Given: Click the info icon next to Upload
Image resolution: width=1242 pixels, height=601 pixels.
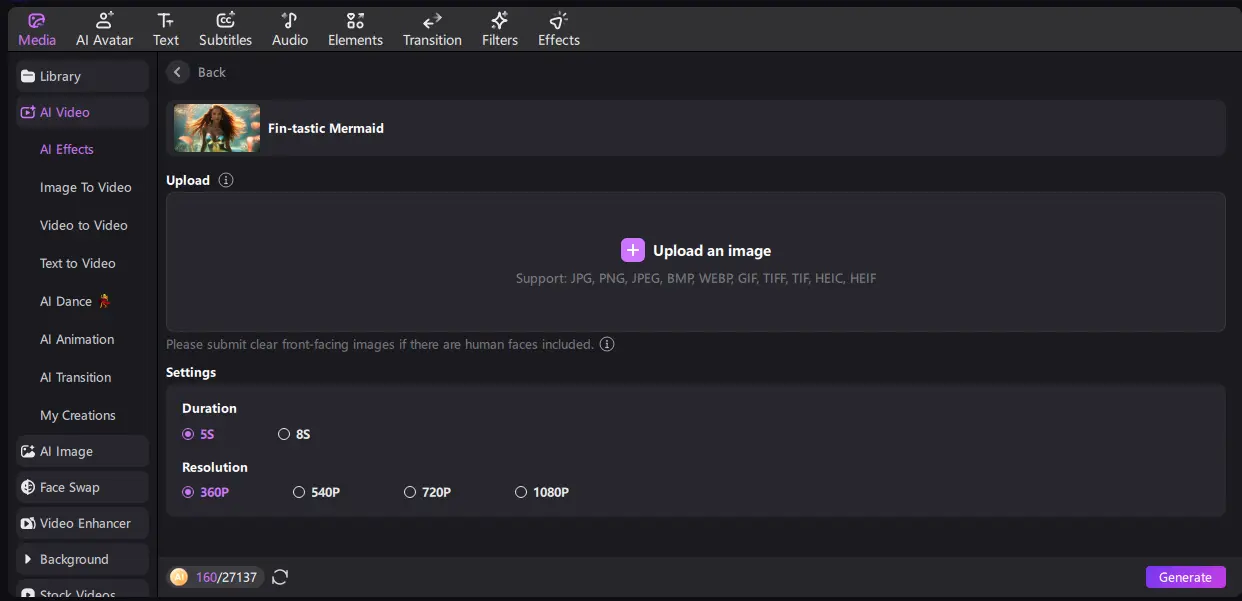Looking at the screenshot, I should (x=226, y=181).
